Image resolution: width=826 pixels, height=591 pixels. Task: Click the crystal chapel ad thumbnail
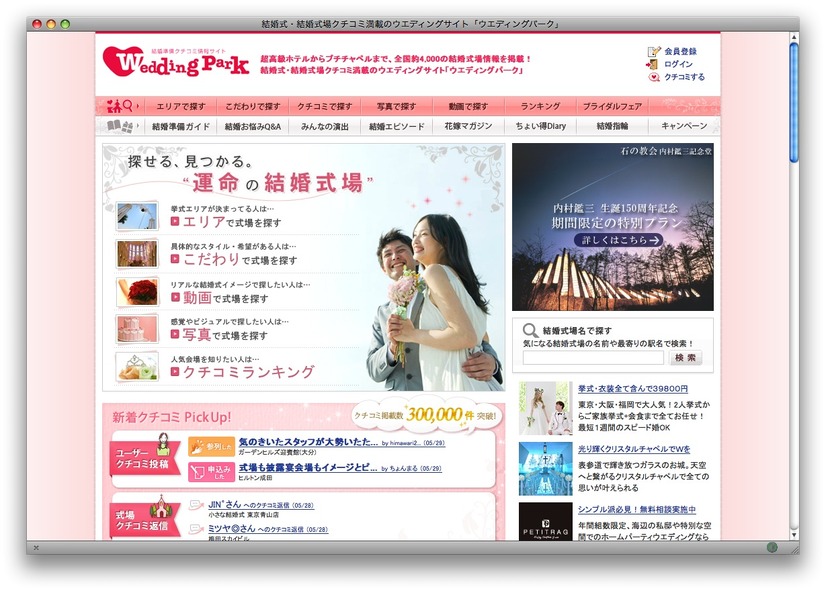coord(545,469)
